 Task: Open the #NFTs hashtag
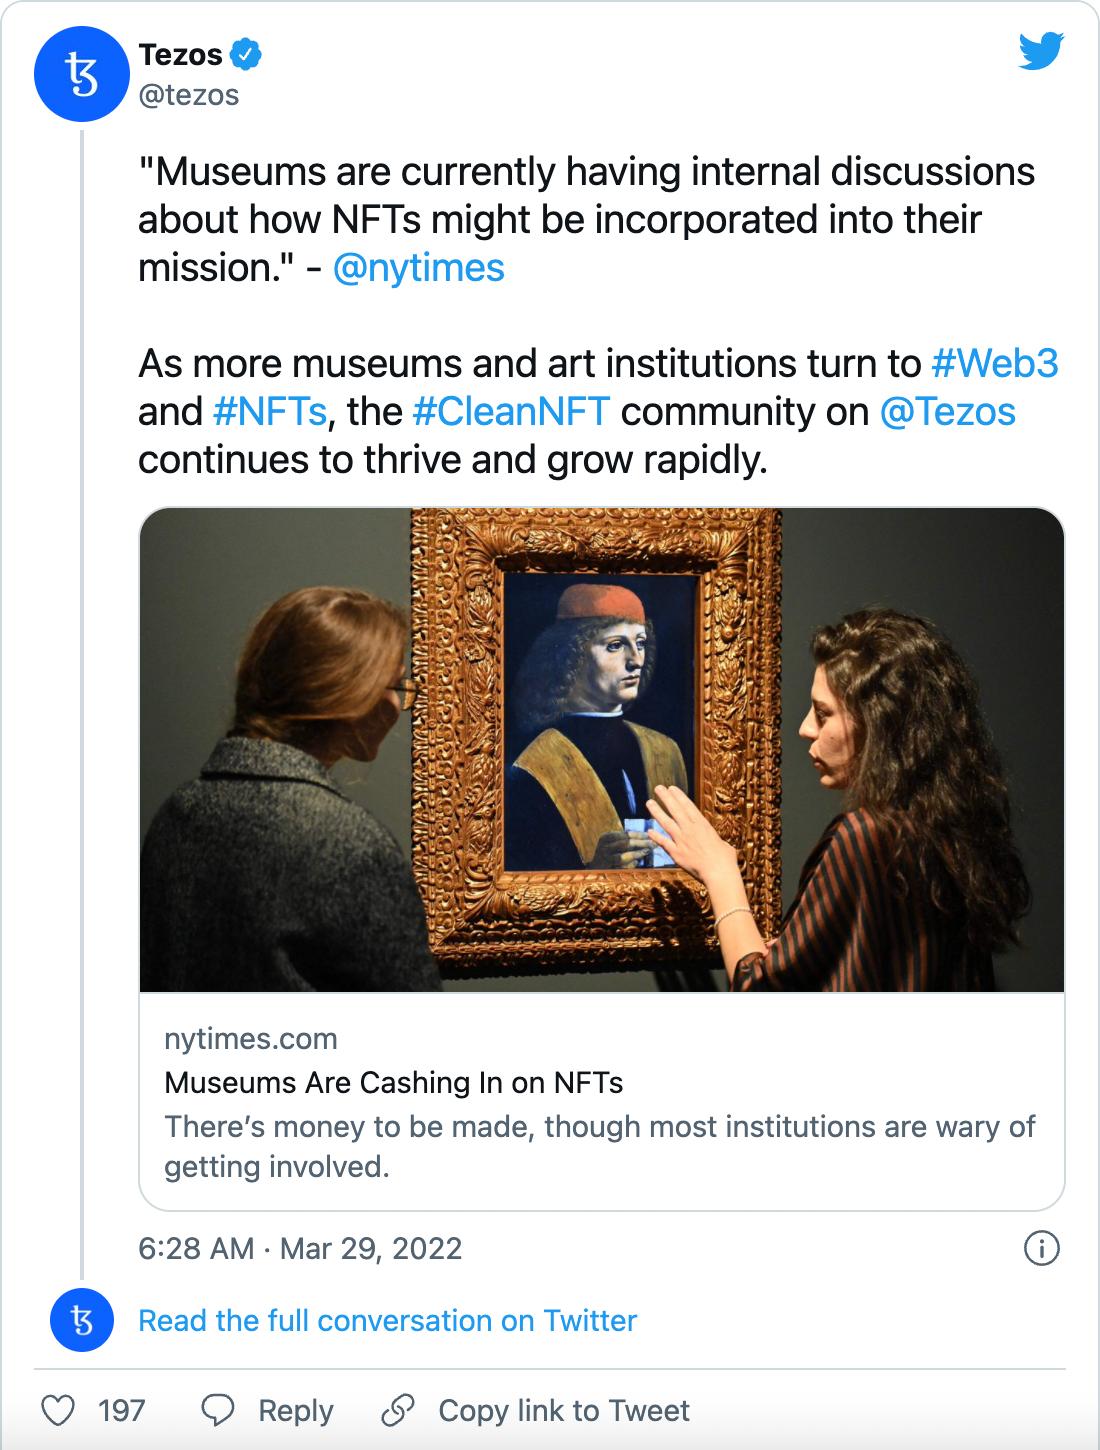click(x=270, y=412)
